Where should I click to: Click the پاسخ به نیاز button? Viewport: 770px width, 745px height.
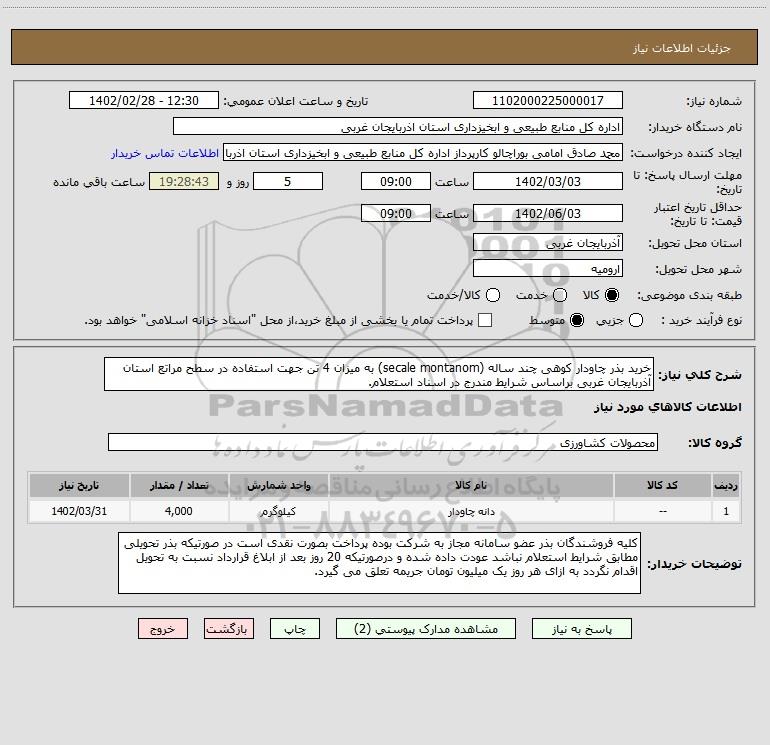click(x=582, y=629)
